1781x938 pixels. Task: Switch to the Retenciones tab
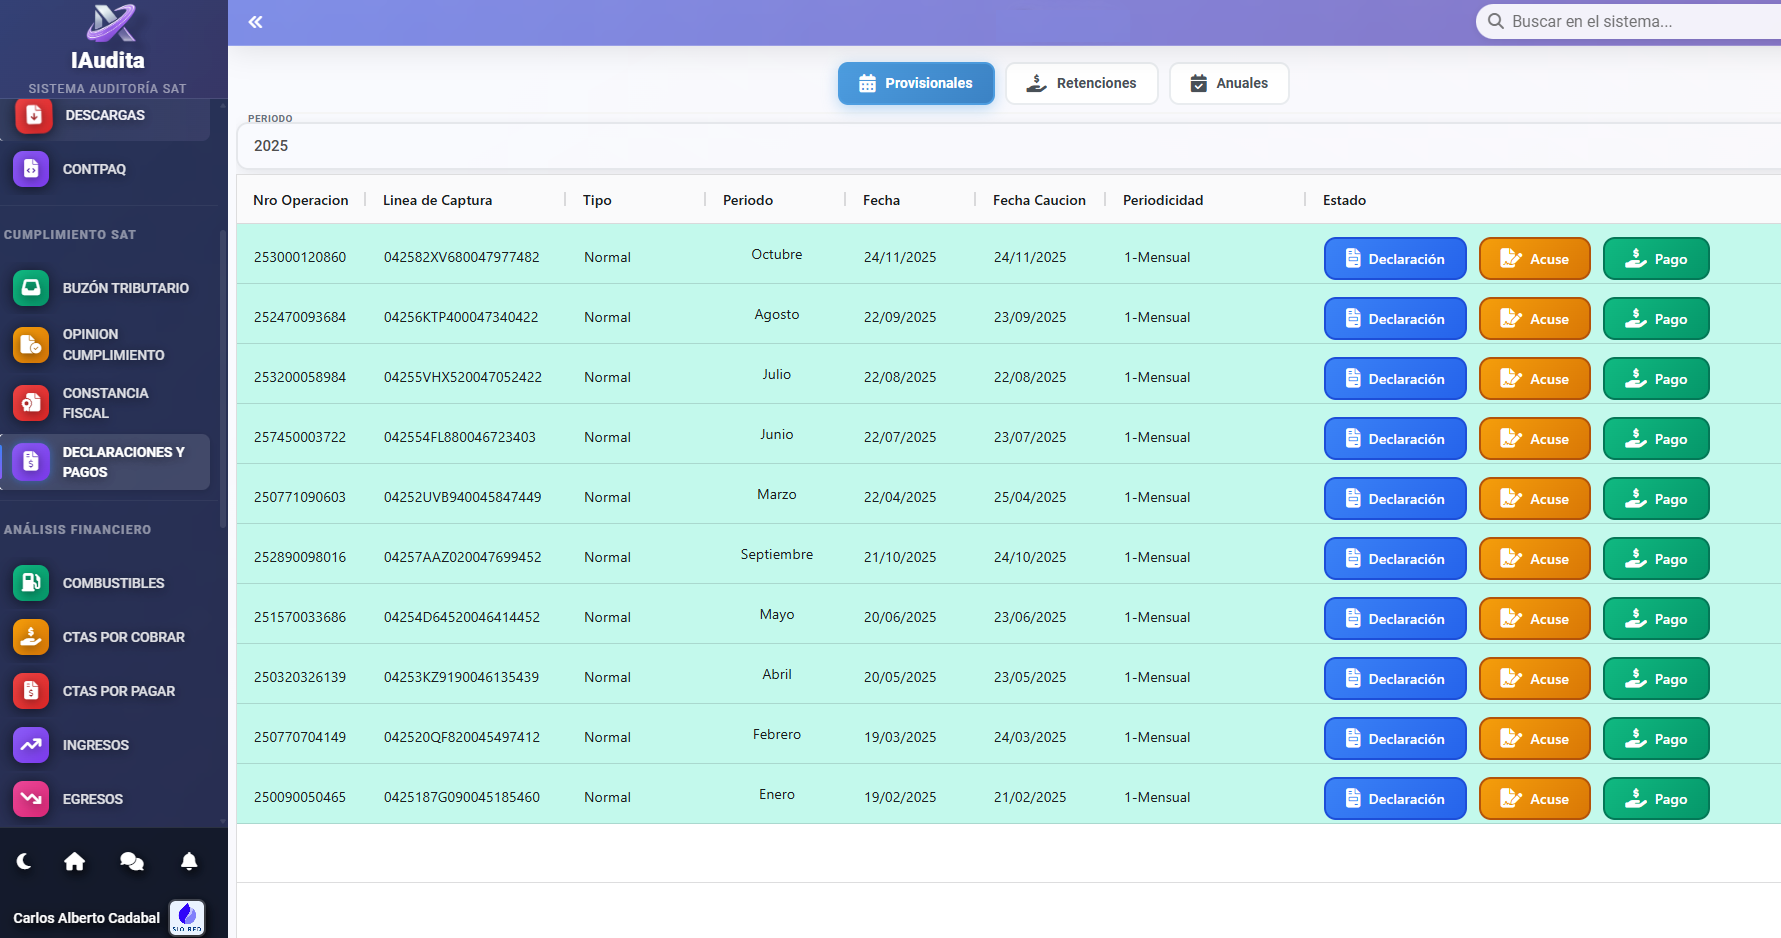point(1082,83)
